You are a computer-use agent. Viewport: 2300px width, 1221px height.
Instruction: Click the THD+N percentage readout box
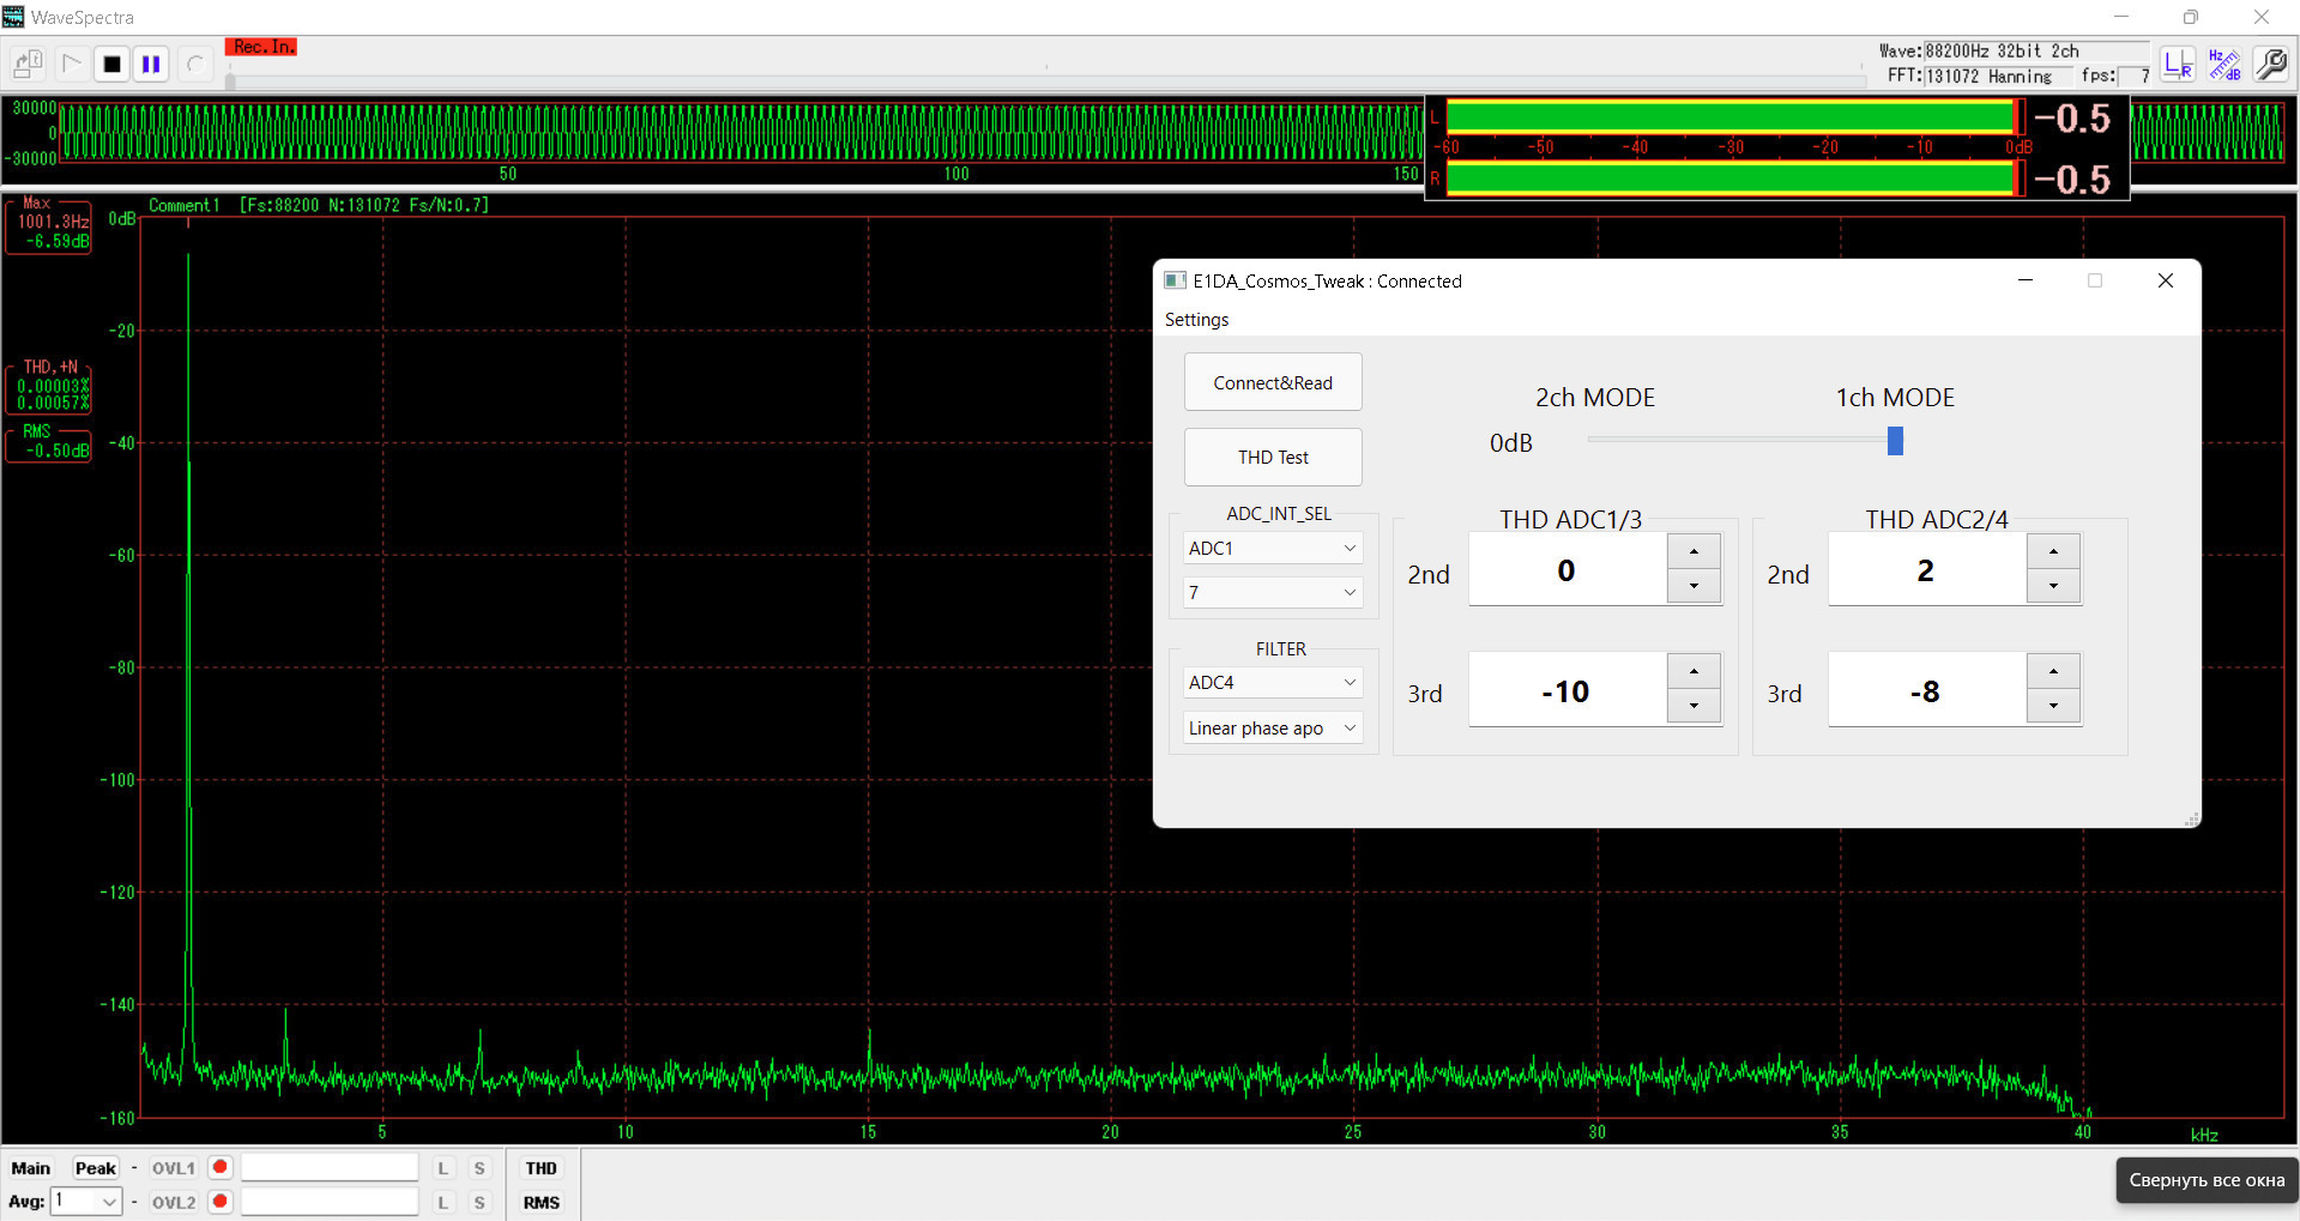[x=49, y=386]
